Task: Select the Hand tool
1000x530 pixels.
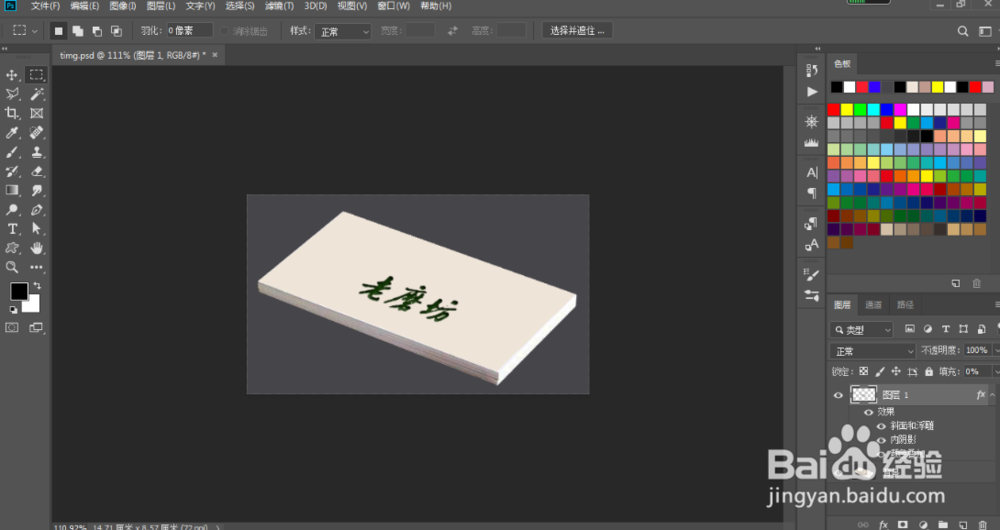Action: click(36, 248)
